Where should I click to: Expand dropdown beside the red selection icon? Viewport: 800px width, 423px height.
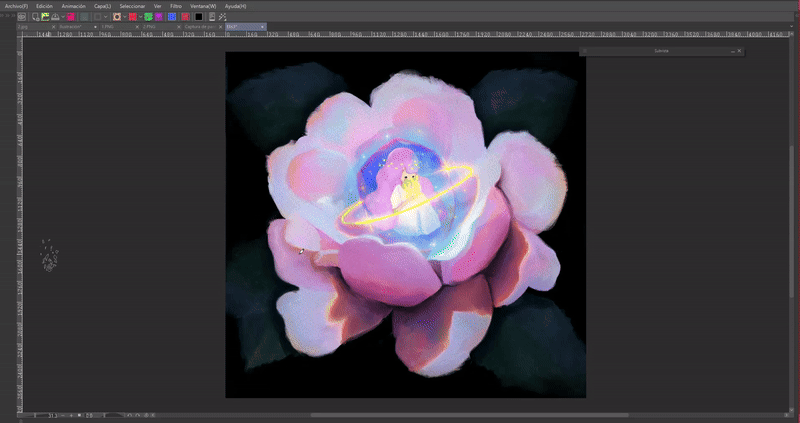coord(141,17)
